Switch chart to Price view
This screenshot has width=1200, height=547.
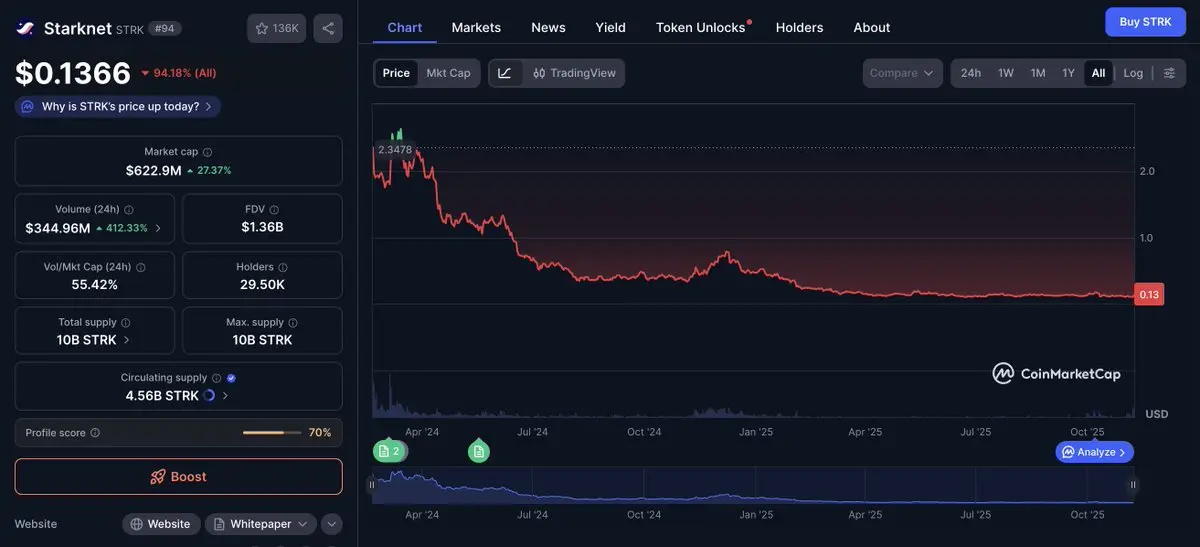[x=396, y=73]
